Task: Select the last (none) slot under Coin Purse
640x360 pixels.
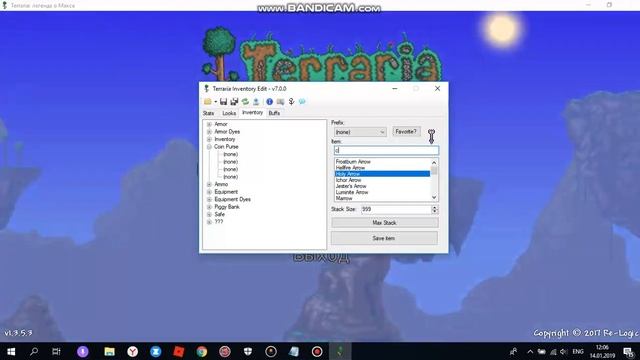Action: [231, 177]
